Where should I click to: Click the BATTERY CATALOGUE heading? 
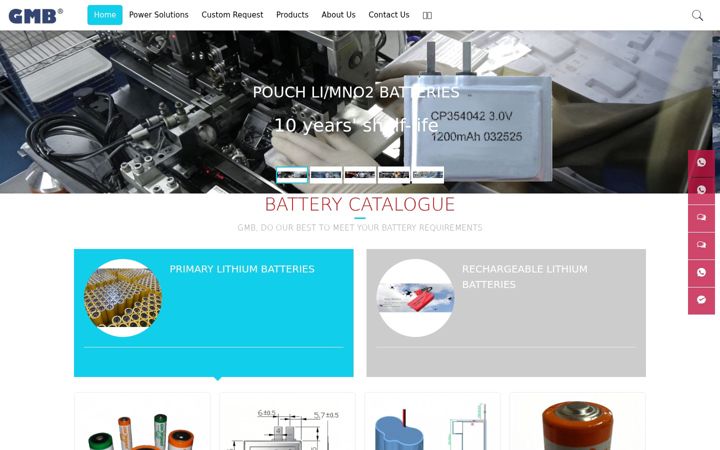[x=360, y=204]
